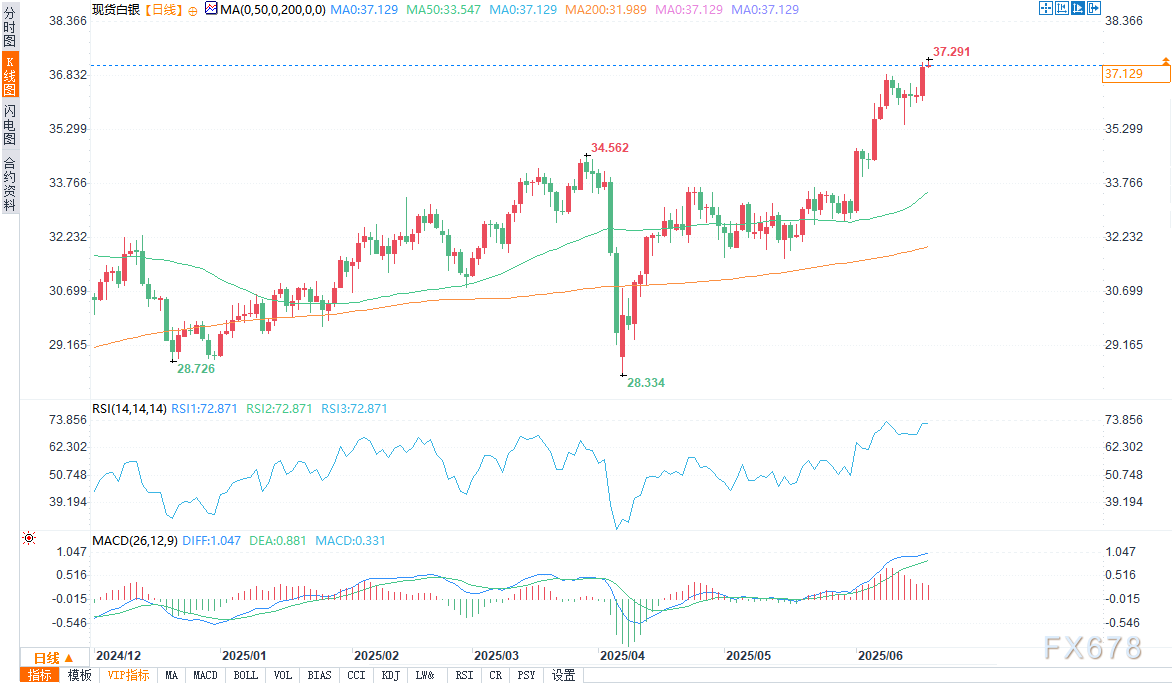
Task: Click the 2025/04 date on the time axis
Action: pyautogui.click(x=623, y=656)
